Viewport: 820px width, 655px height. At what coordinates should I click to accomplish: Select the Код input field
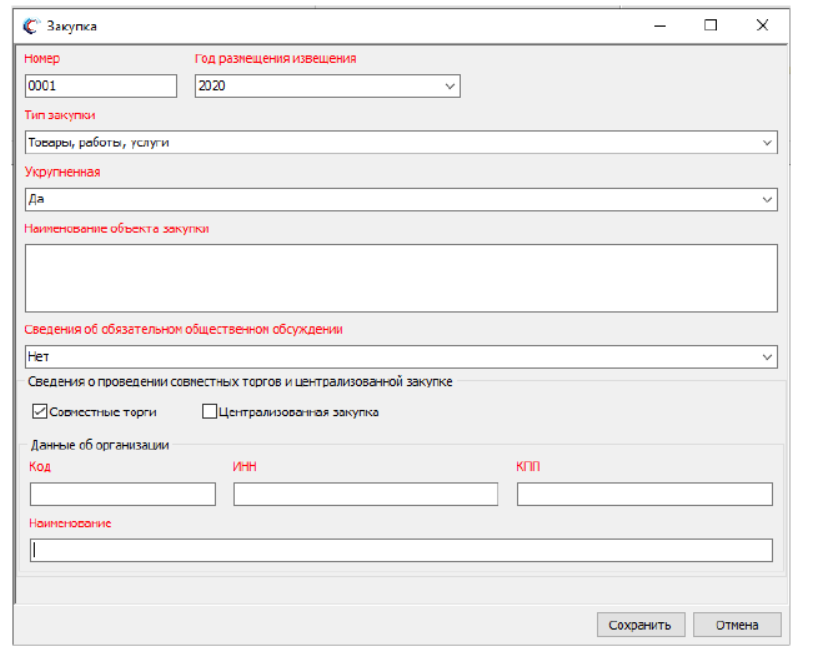click(123, 494)
